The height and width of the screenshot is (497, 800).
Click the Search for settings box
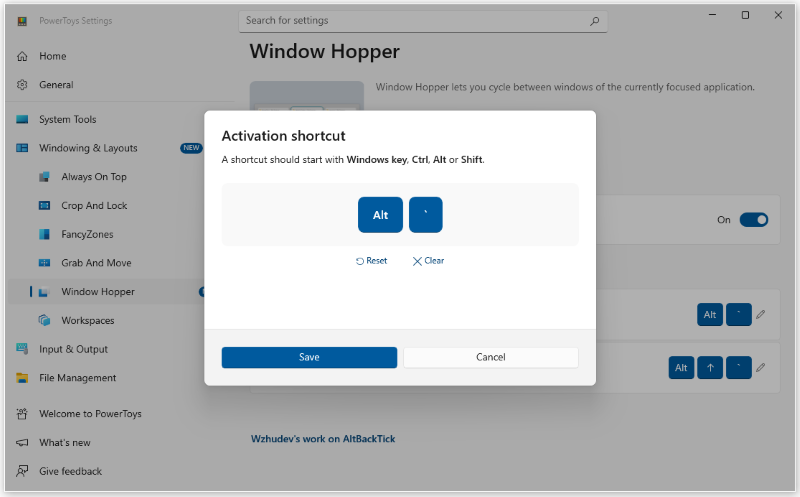pos(423,21)
